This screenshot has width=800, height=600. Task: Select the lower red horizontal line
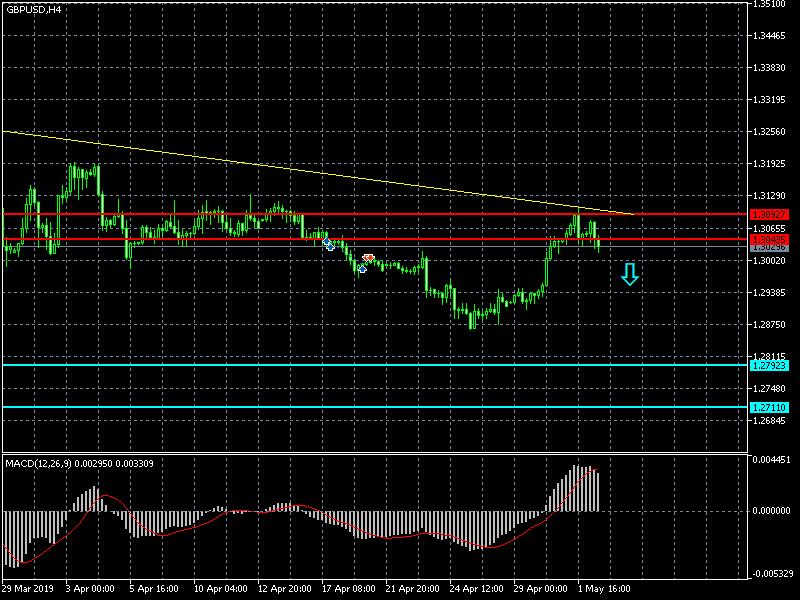tap(450, 239)
